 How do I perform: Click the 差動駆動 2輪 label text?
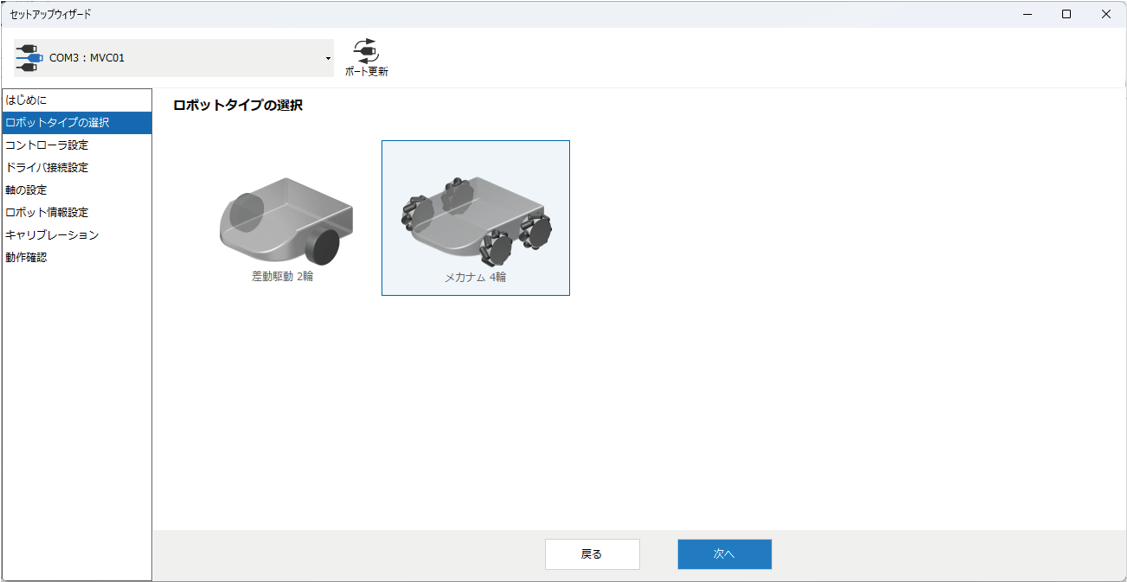[284, 276]
